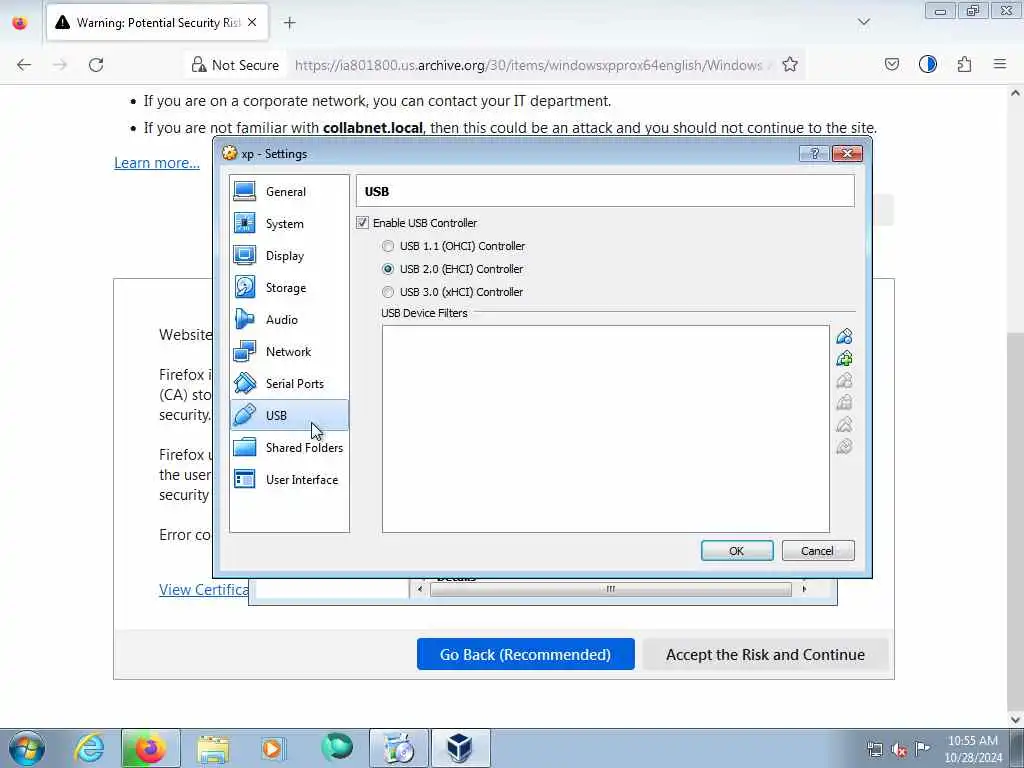Cancel the xp Settings dialog
This screenshot has height=768, width=1024.
coord(818,551)
